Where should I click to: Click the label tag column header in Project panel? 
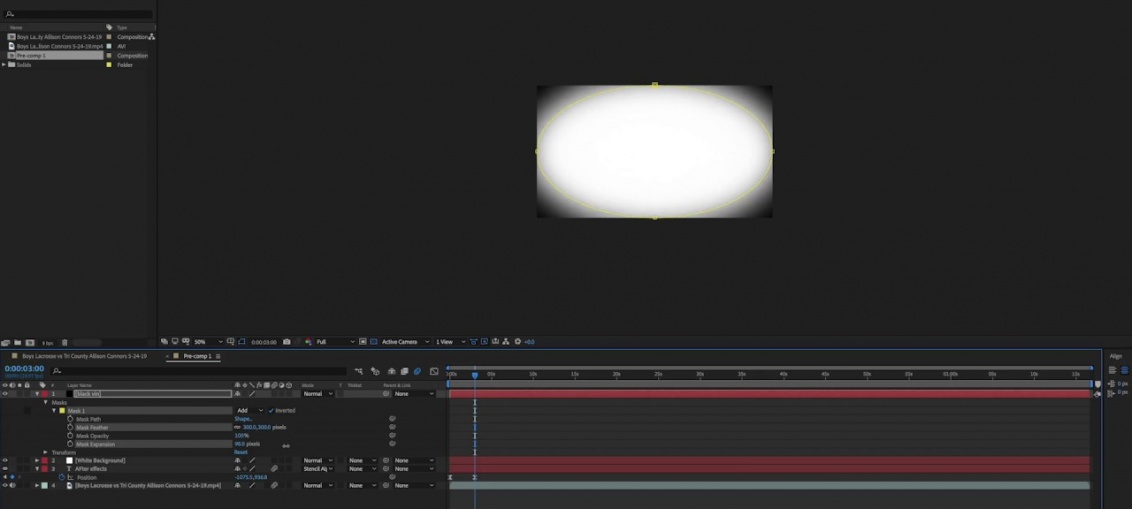109,27
